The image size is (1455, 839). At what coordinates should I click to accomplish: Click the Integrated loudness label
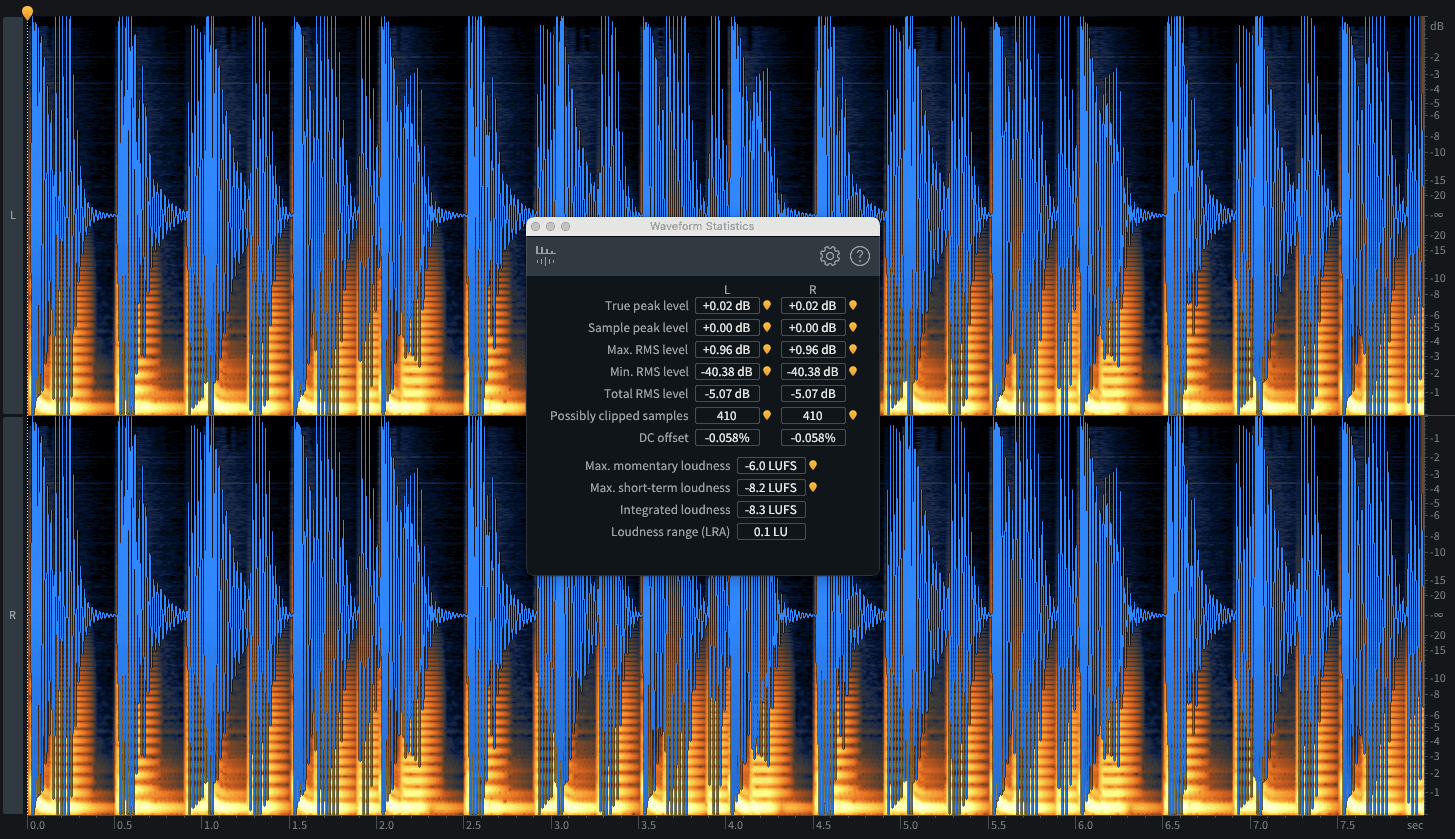(x=675, y=510)
